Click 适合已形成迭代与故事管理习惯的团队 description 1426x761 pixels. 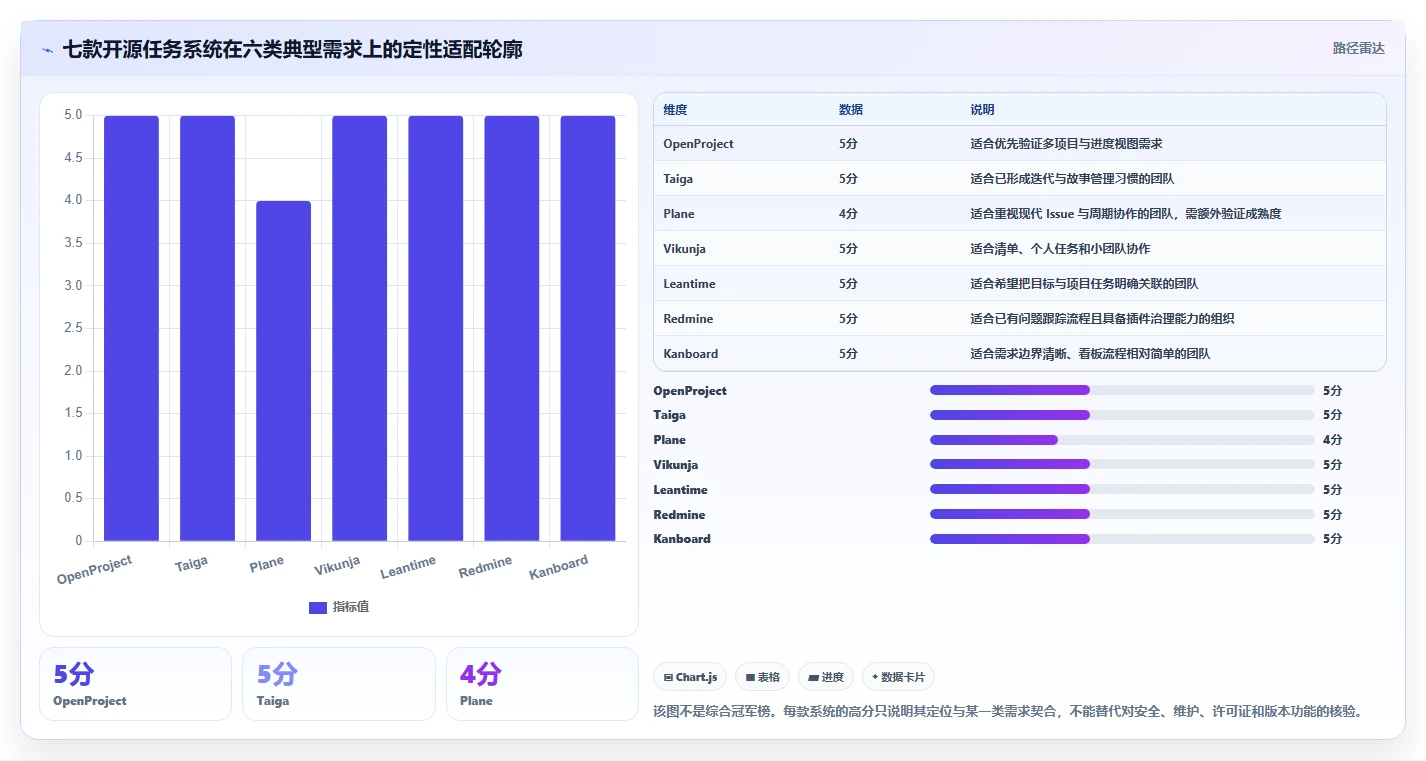(1072, 179)
